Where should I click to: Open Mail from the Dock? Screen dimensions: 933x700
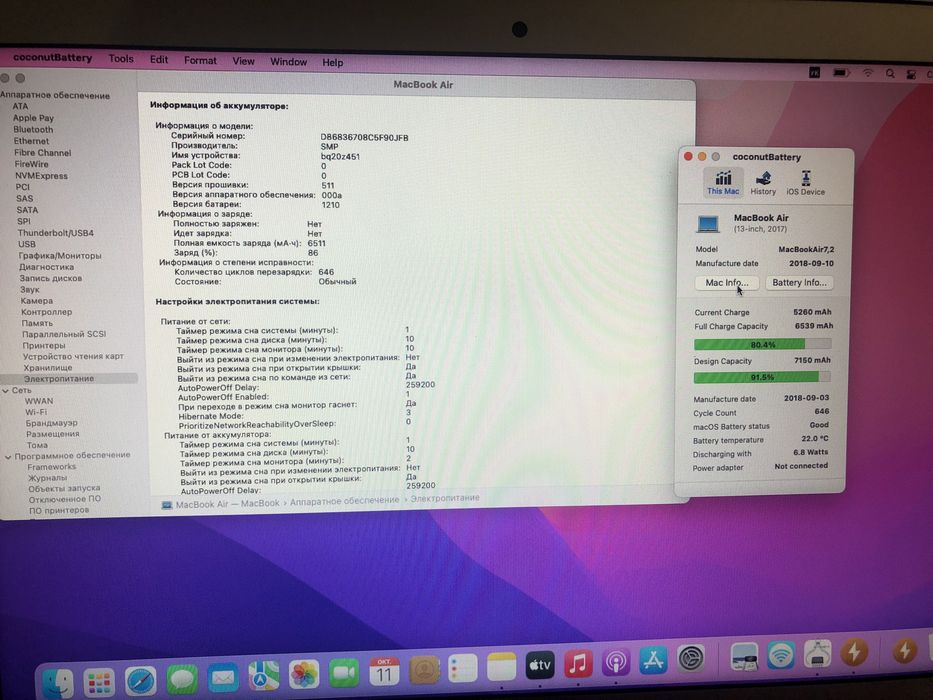pyautogui.click(x=223, y=677)
